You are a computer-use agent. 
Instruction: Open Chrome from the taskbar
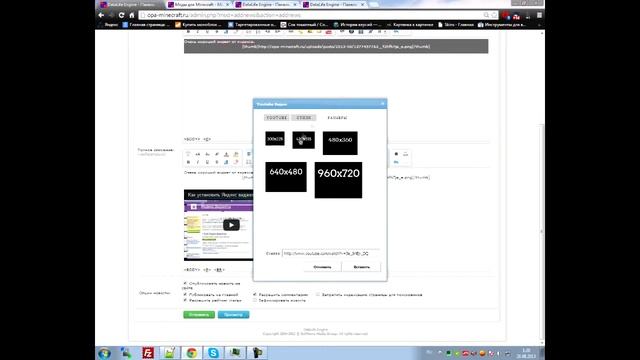click(191, 353)
